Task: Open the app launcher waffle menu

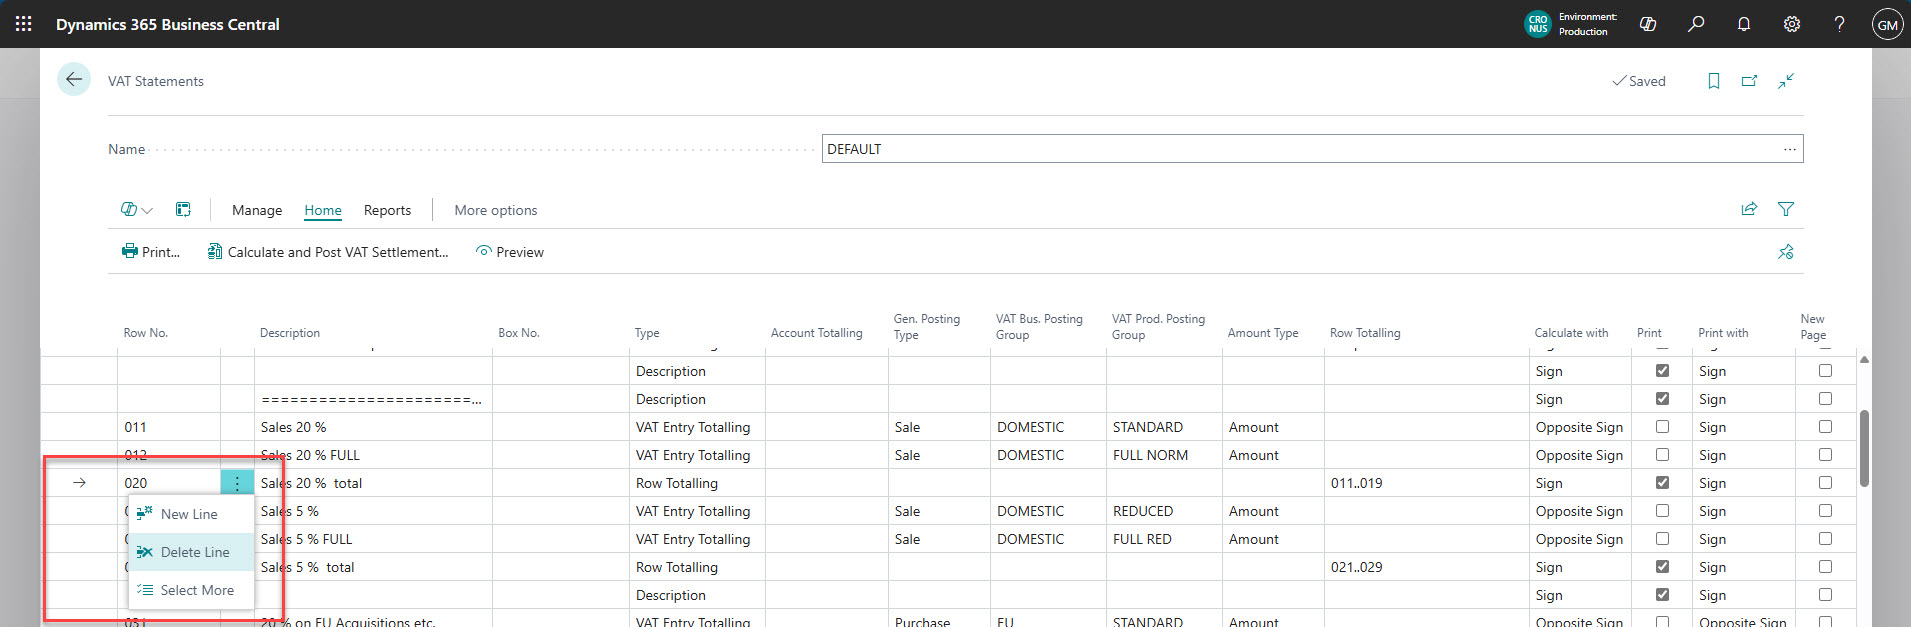Action: click(24, 24)
